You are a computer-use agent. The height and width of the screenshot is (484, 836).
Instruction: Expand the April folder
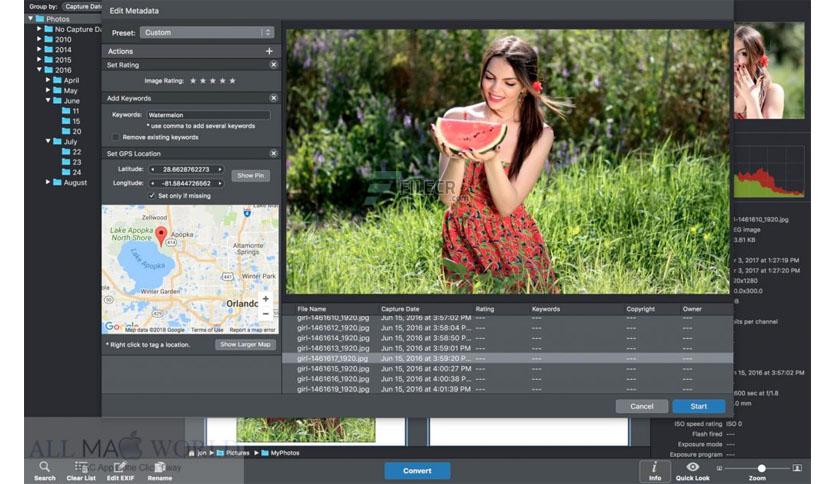[x=47, y=80]
